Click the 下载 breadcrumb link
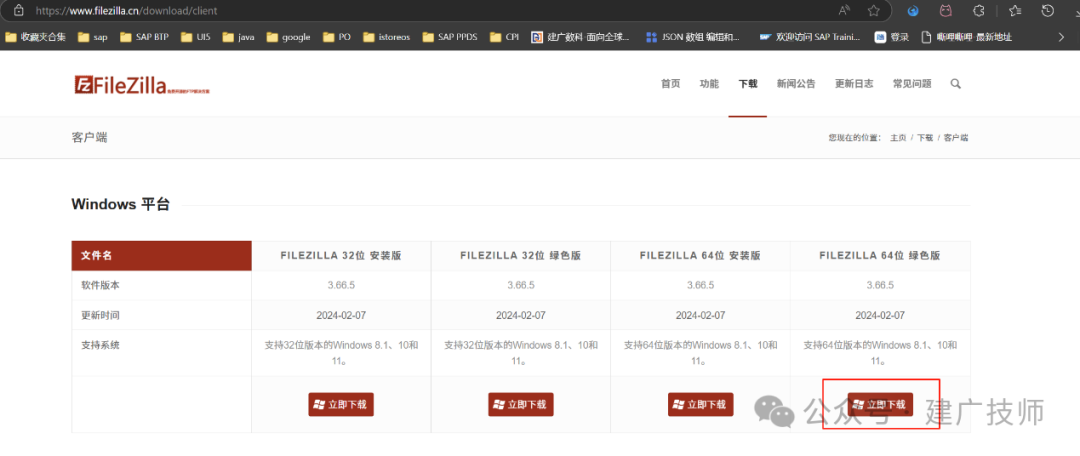 pos(925,138)
